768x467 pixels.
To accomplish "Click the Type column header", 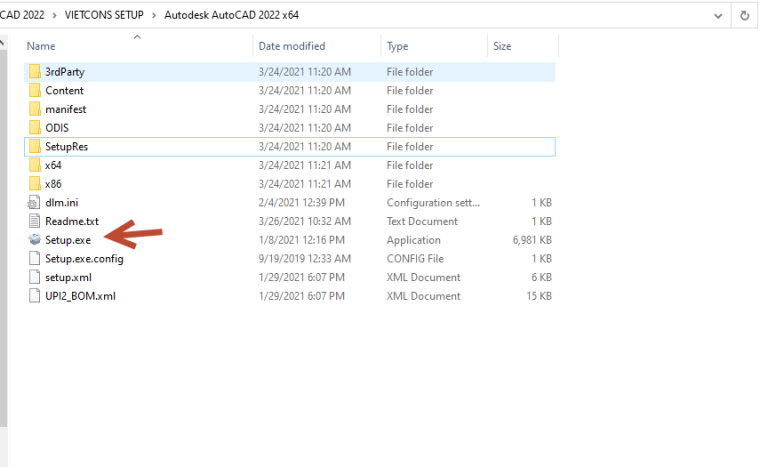I will click(397, 46).
